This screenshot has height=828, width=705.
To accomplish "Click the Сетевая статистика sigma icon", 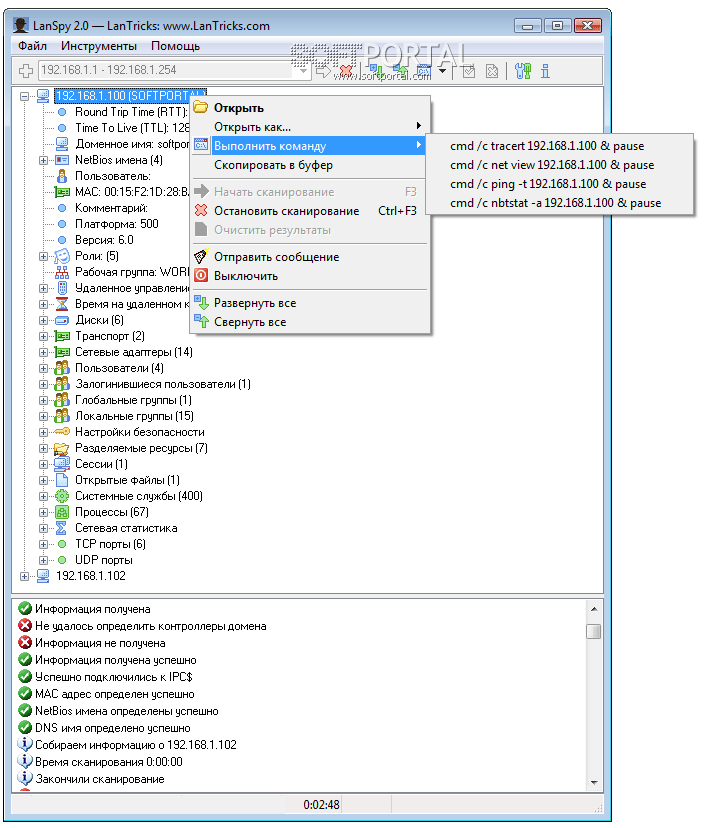I will [x=62, y=528].
